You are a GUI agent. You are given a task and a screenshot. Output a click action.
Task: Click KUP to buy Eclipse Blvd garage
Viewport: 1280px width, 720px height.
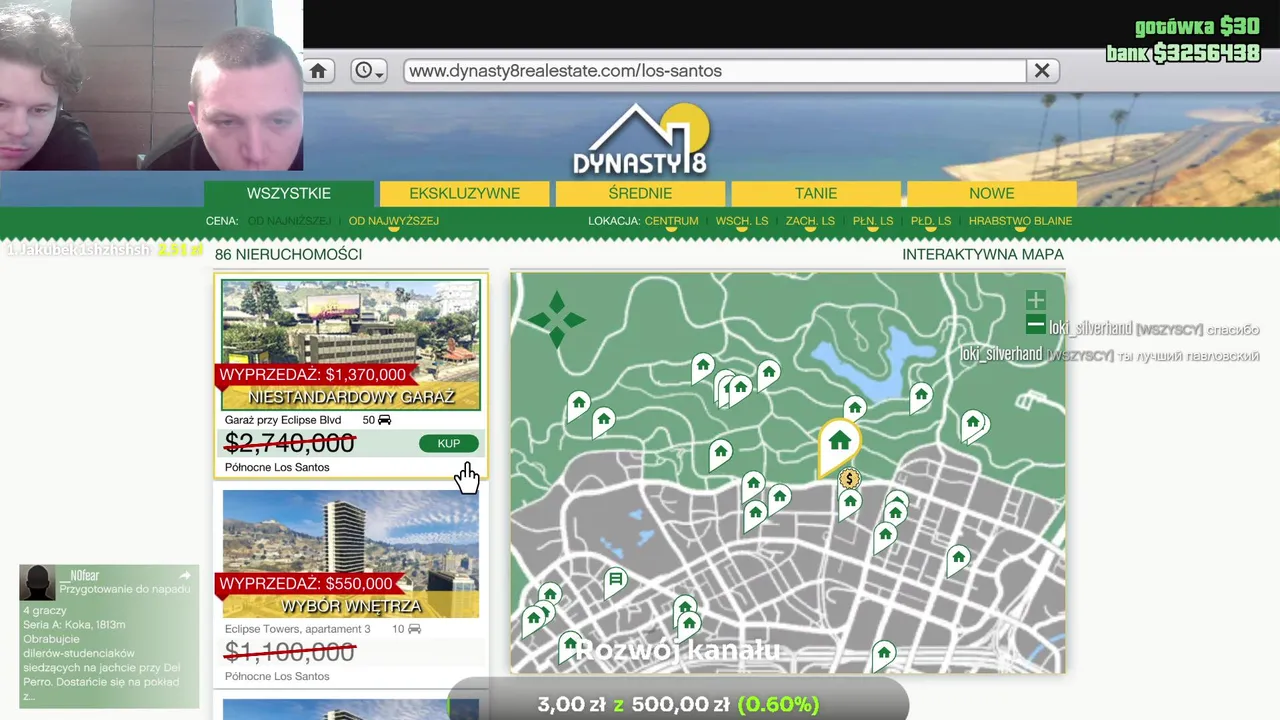pyautogui.click(x=448, y=443)
